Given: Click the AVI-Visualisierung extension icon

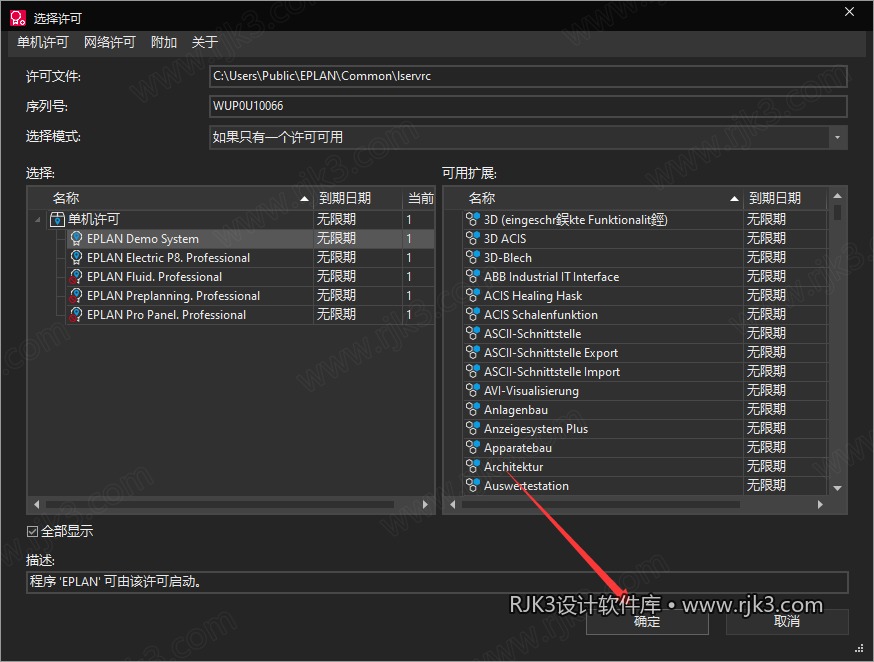Looking at the screenshot, I should [x=473, y=390].
